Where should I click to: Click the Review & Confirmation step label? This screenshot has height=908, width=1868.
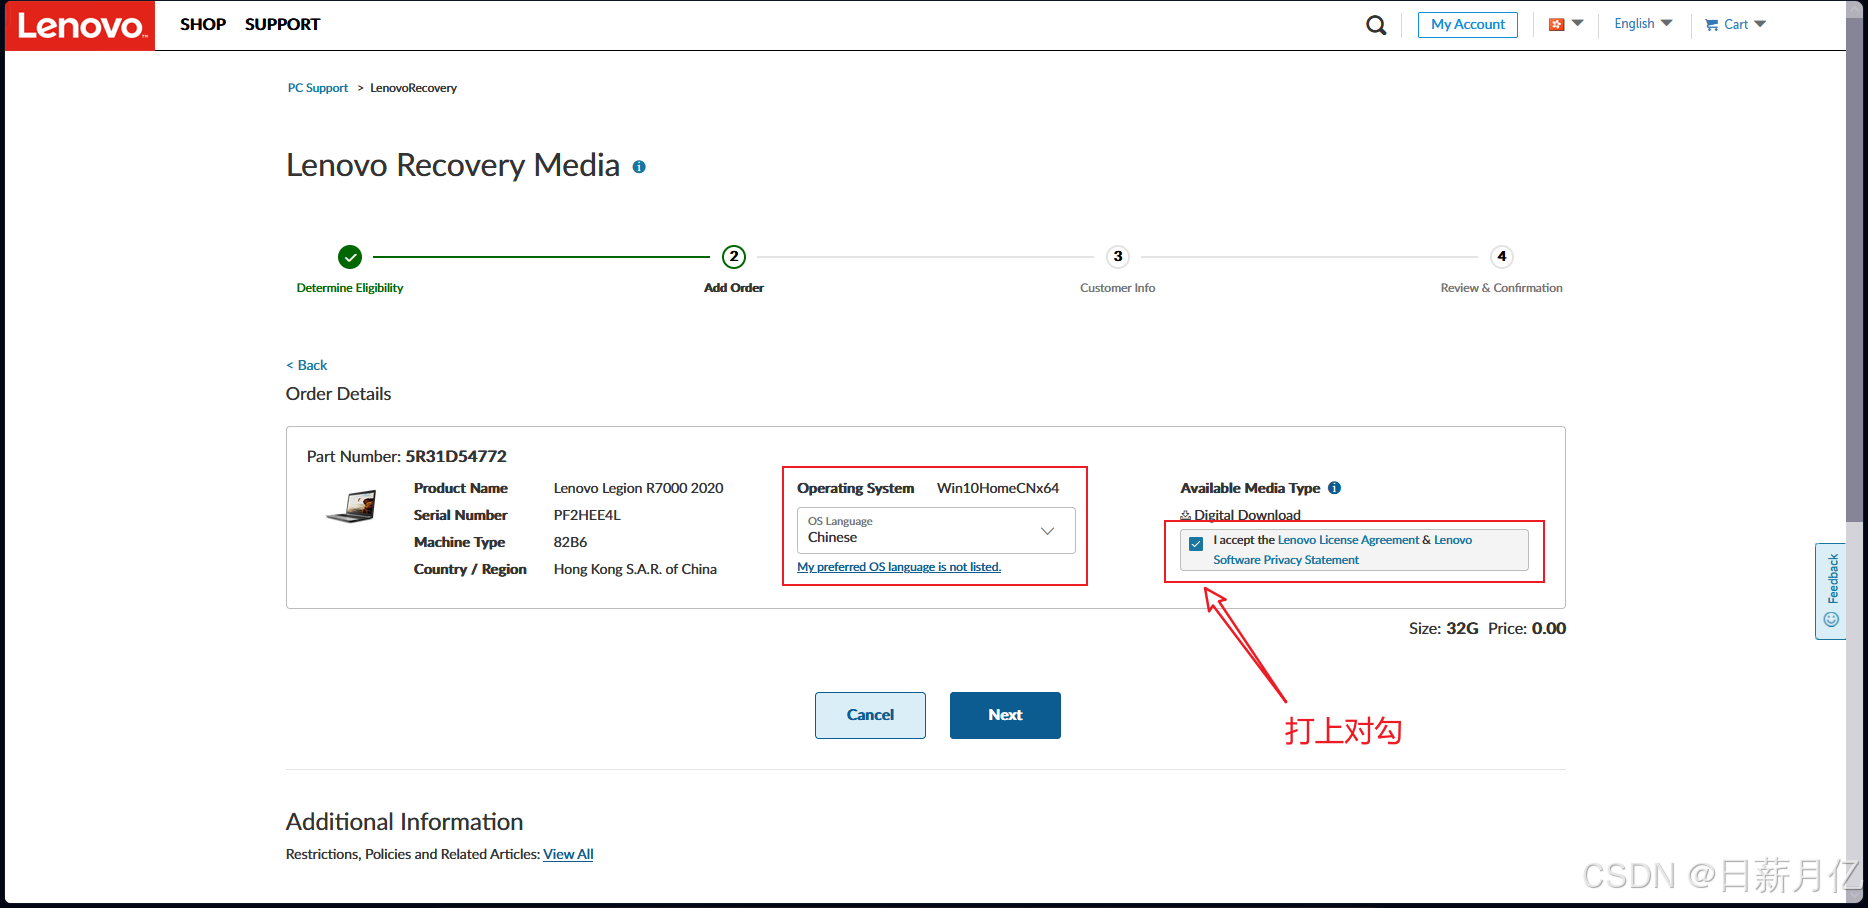[1501, 288]
